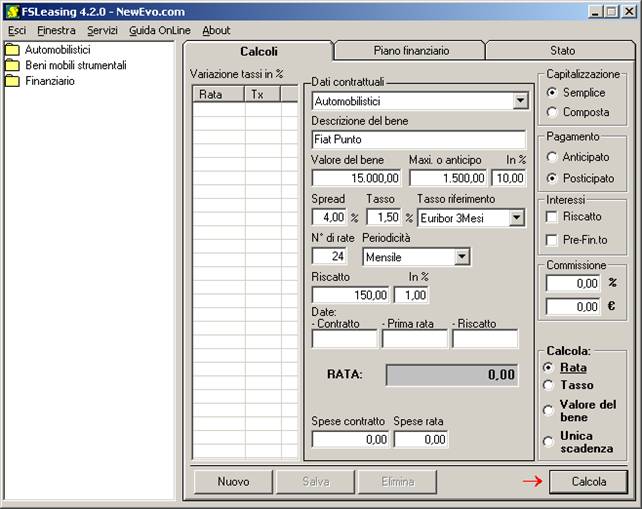Click the Spread field 4,00
Screen dimensions: 642x509
(329, 217)
